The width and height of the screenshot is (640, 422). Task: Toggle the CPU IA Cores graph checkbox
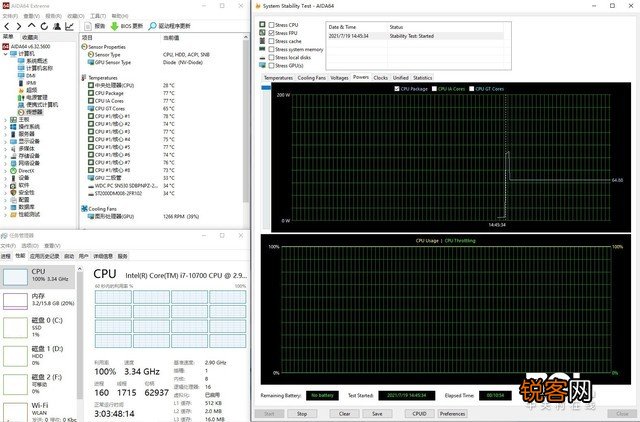coord(434,89)
